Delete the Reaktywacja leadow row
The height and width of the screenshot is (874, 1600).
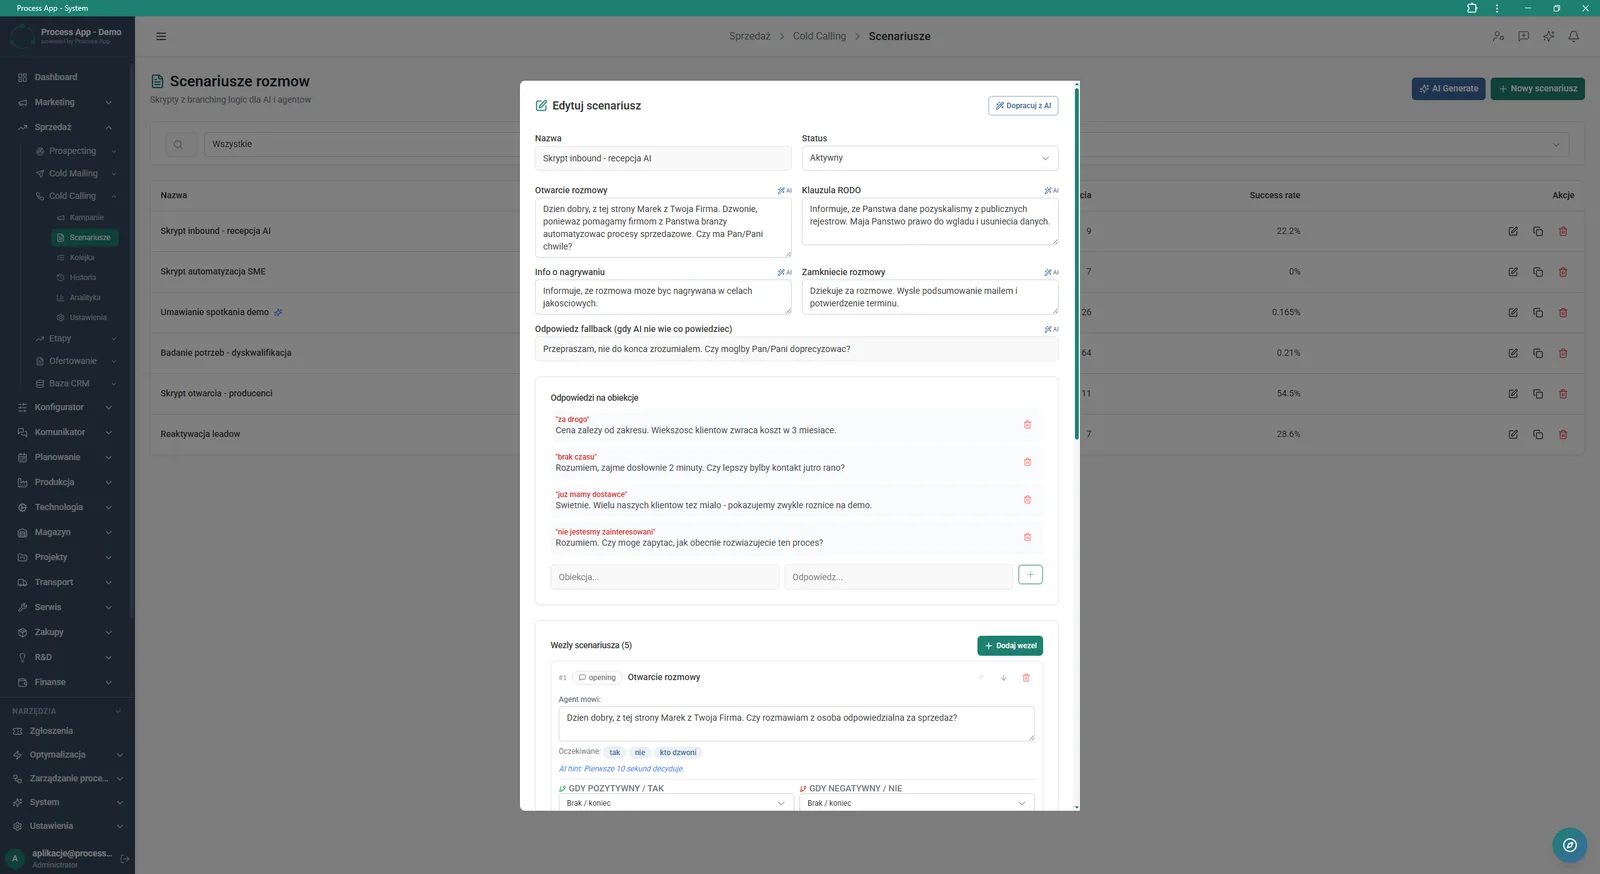click(1563, 434)
